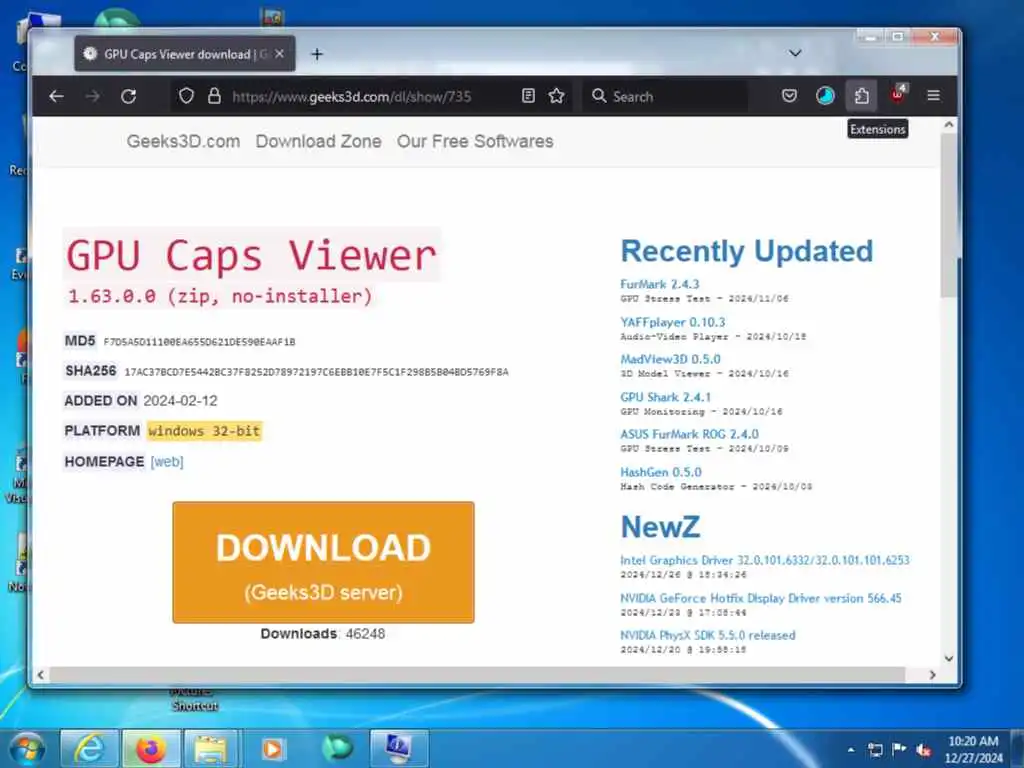This screenshot has width=1024, height=768.
Task: Open Windows Media Player taskbar icon
Action: tap(272, 748)
